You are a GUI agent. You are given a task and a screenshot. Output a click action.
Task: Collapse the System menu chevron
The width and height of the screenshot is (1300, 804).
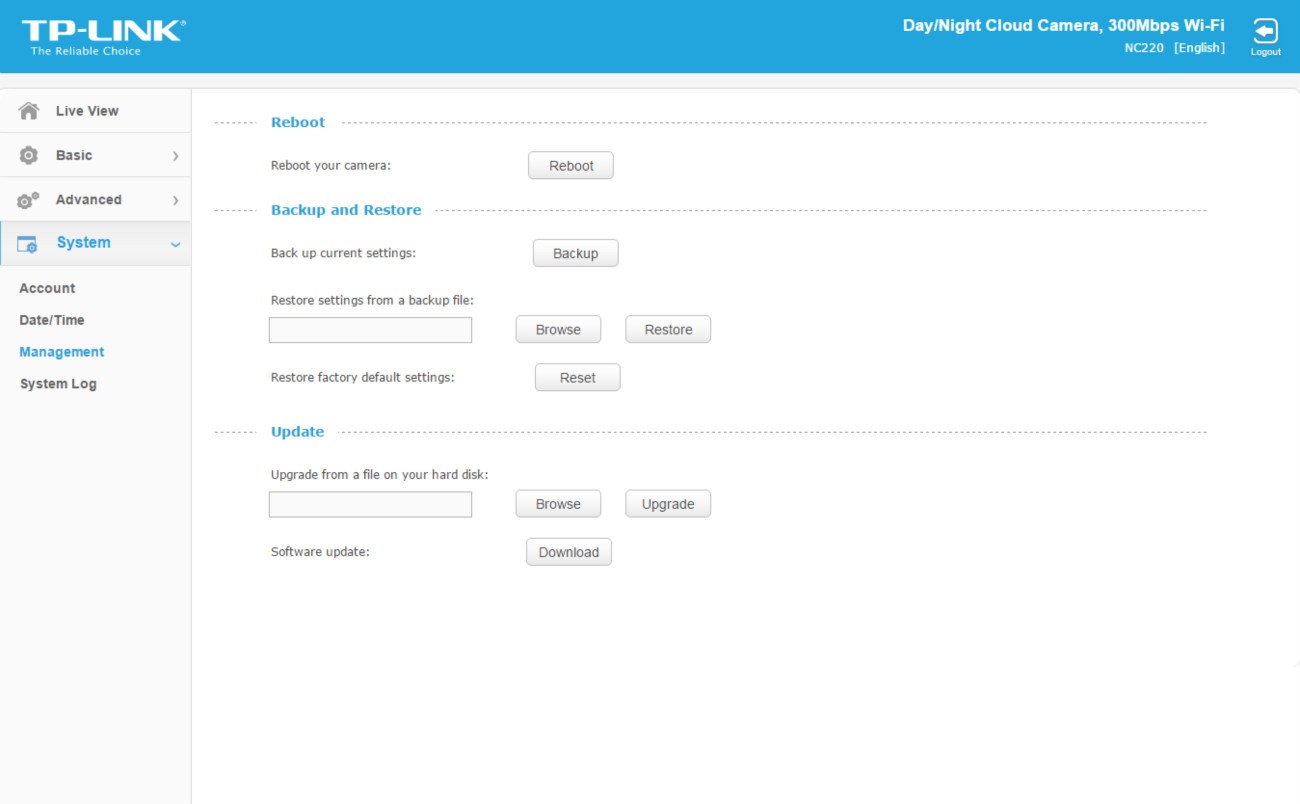[175, 244]
